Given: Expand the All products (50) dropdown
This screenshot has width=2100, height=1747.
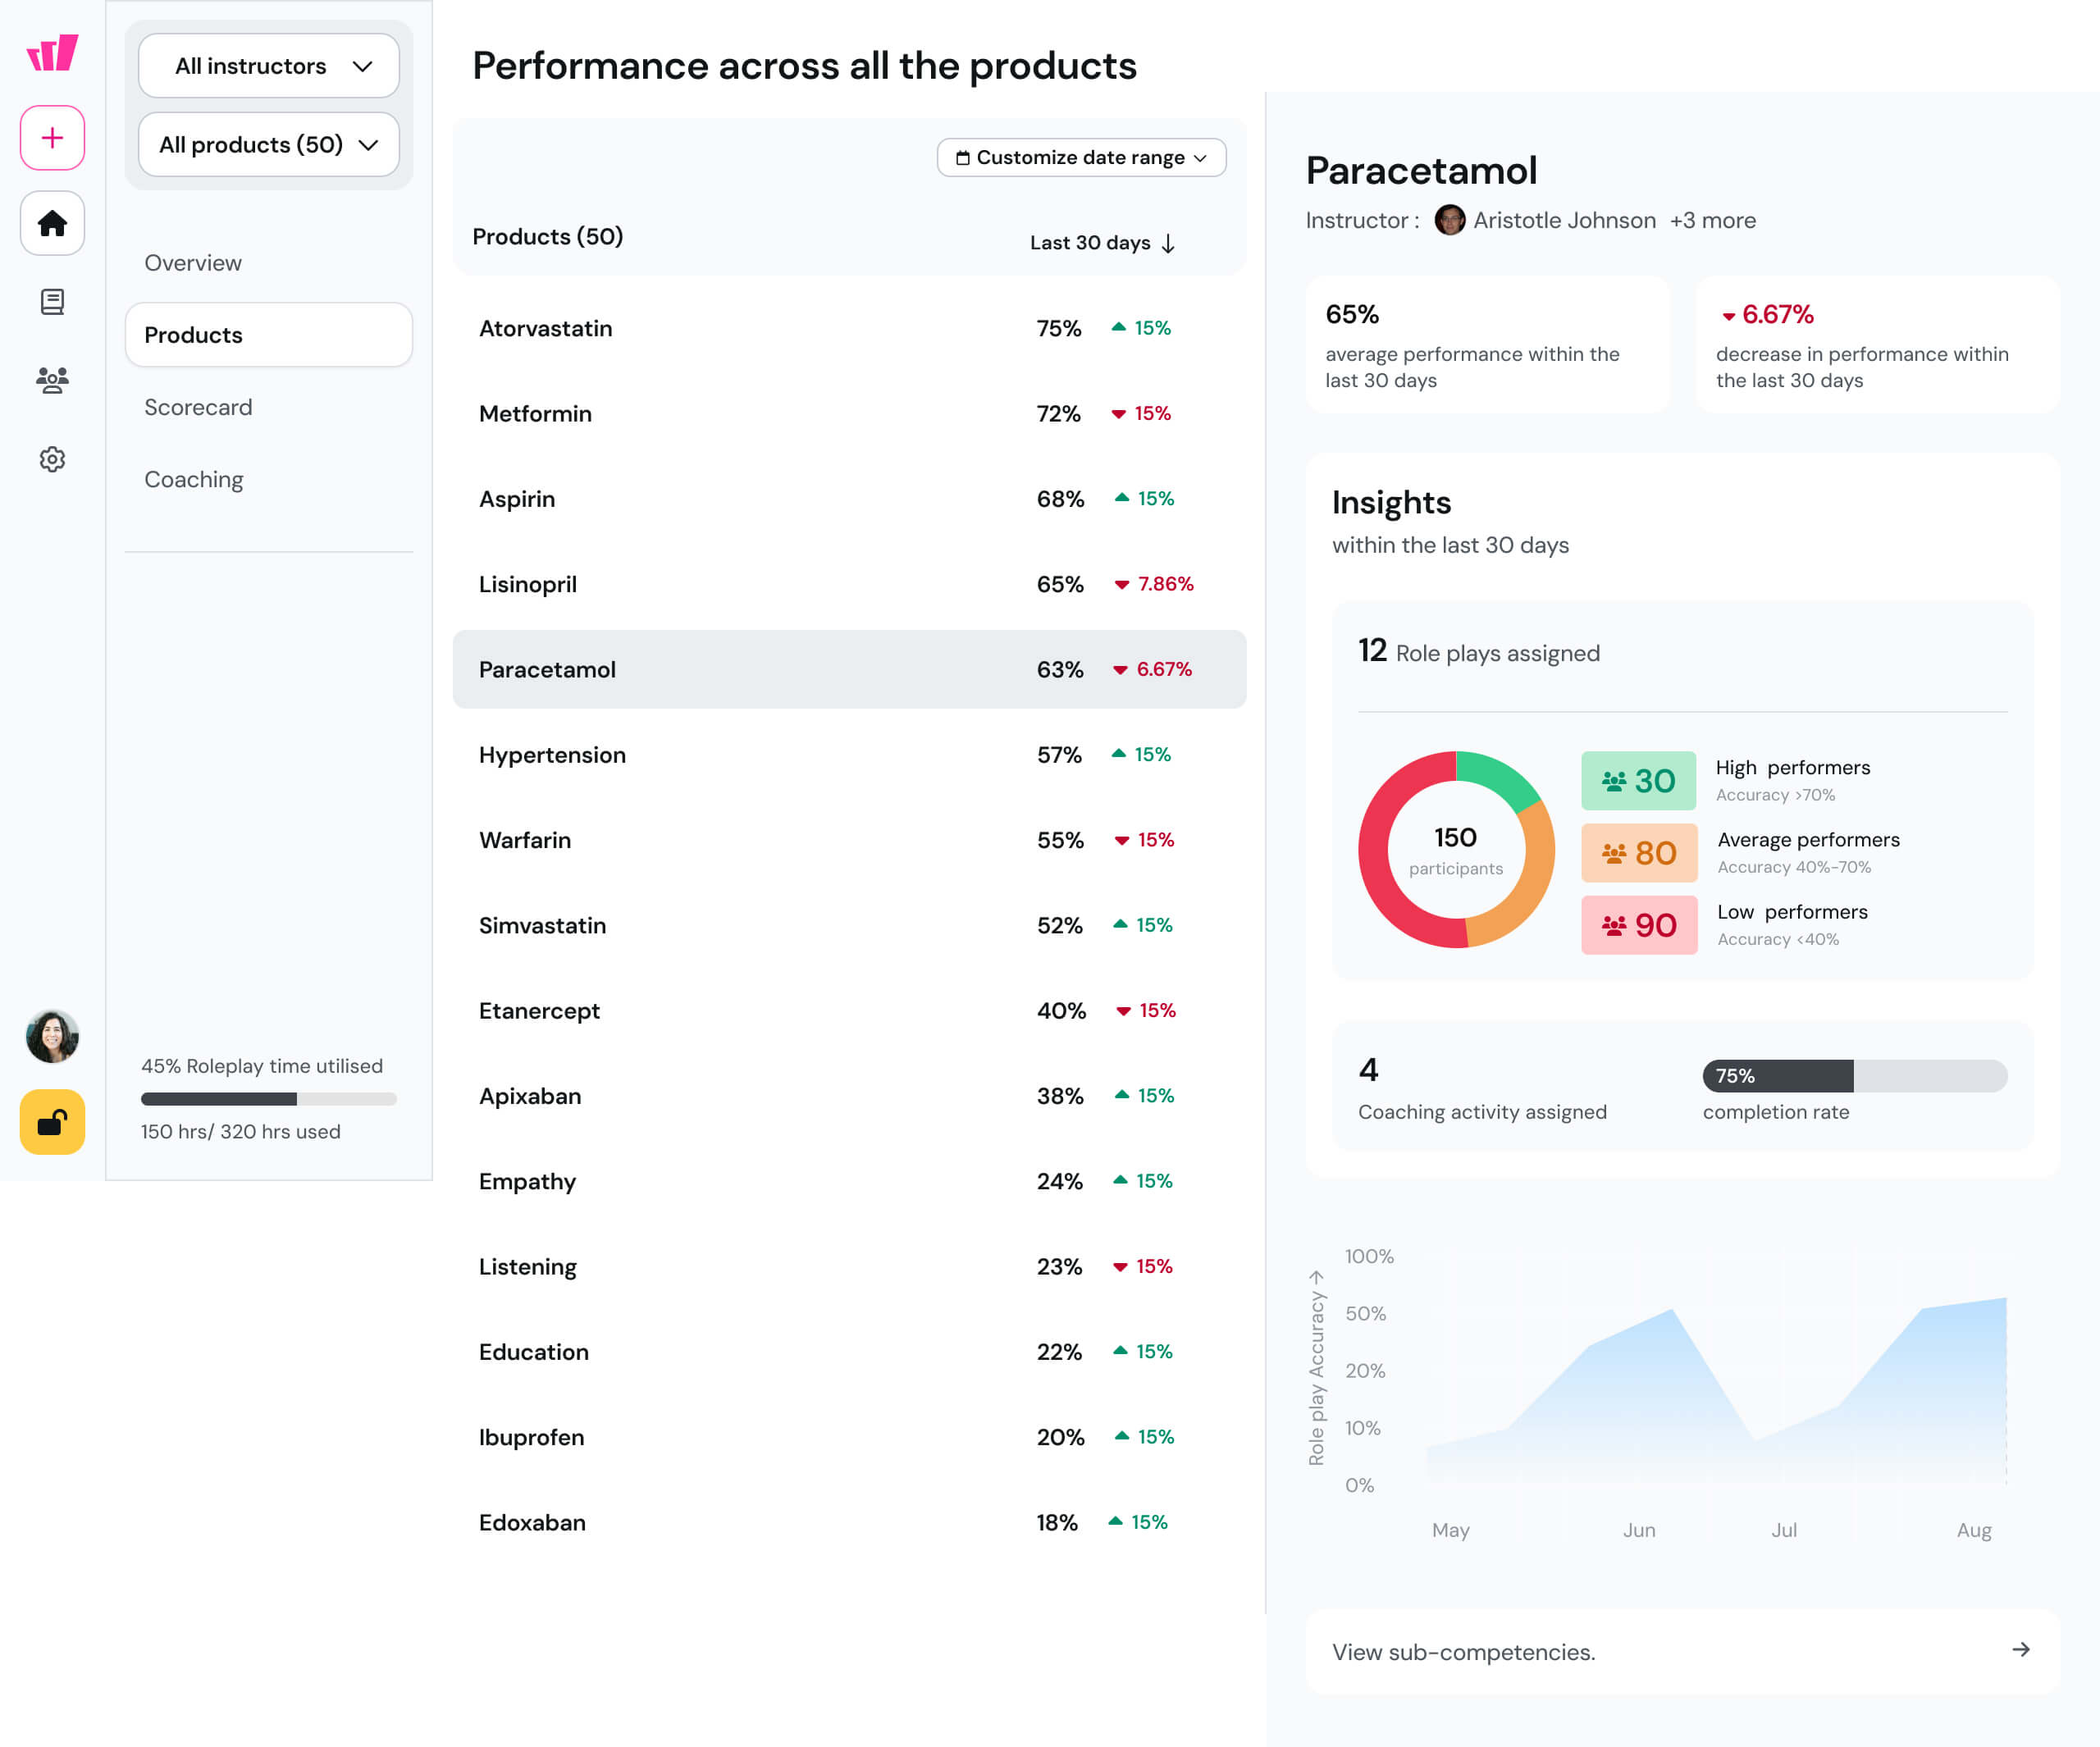Looking at the screenshot, I should coord(268,145).
